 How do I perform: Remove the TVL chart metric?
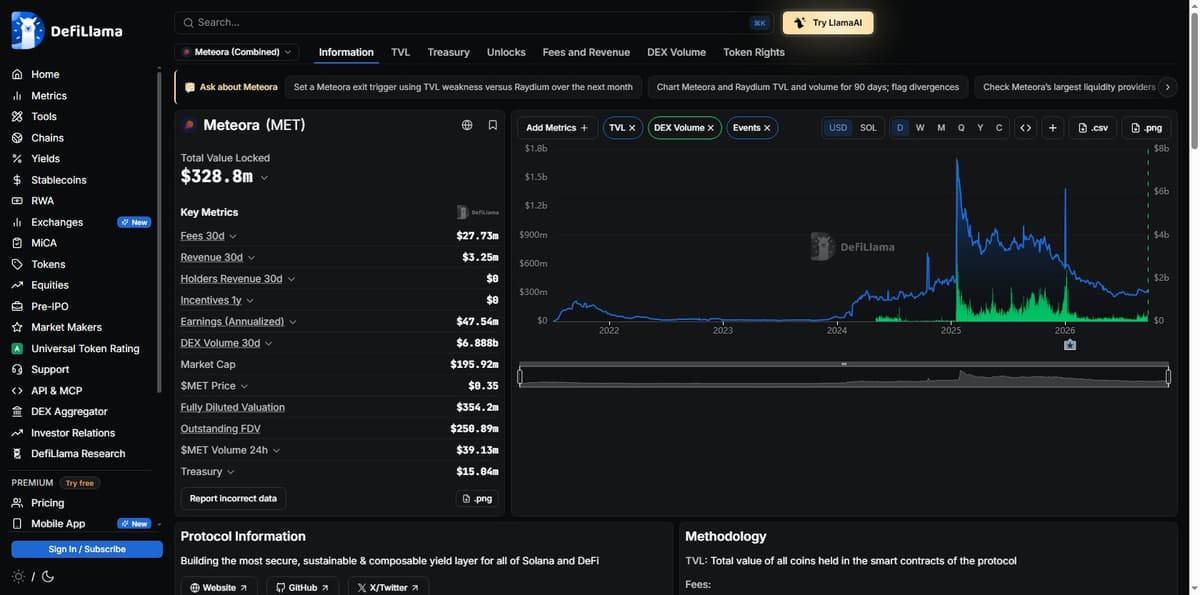(x=632, y=128)
